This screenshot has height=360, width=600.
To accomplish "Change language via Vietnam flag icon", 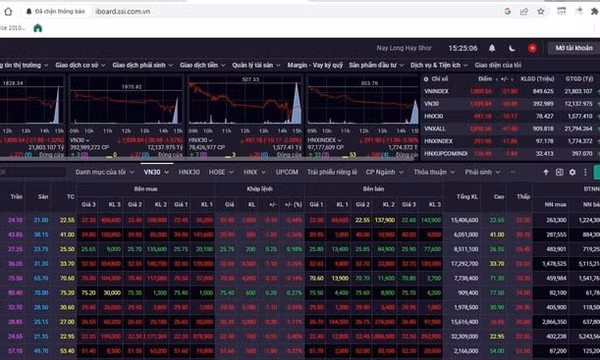I will tap(532, 48).
